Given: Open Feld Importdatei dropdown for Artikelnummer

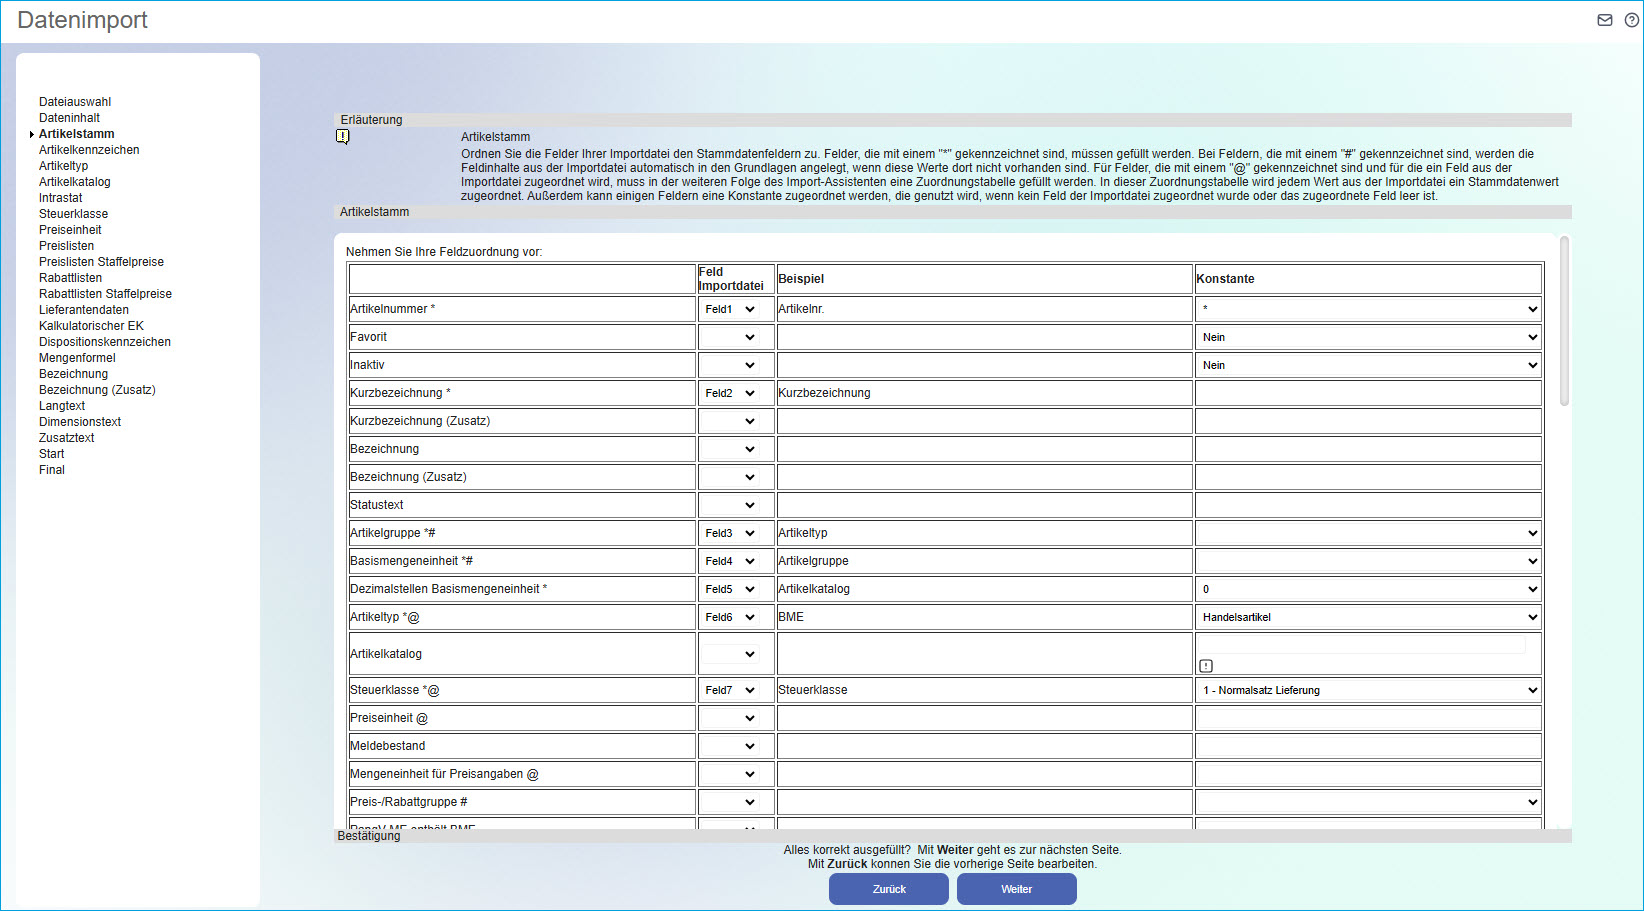Looking at the screenshot, I should (730, 310).
